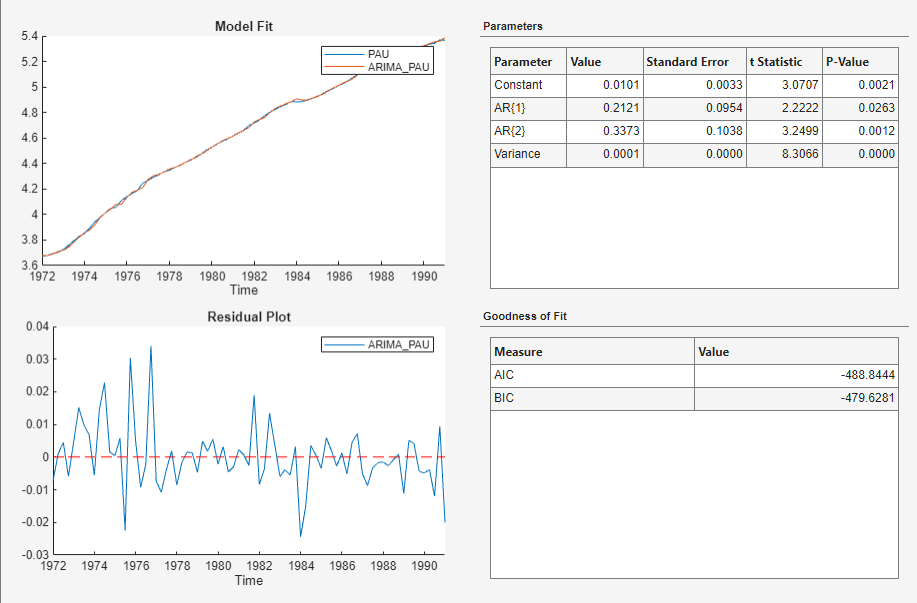Viewport: 917px width, 603px height.
Task: Select the Model Fit plot title
Action: tap(244, 26)
